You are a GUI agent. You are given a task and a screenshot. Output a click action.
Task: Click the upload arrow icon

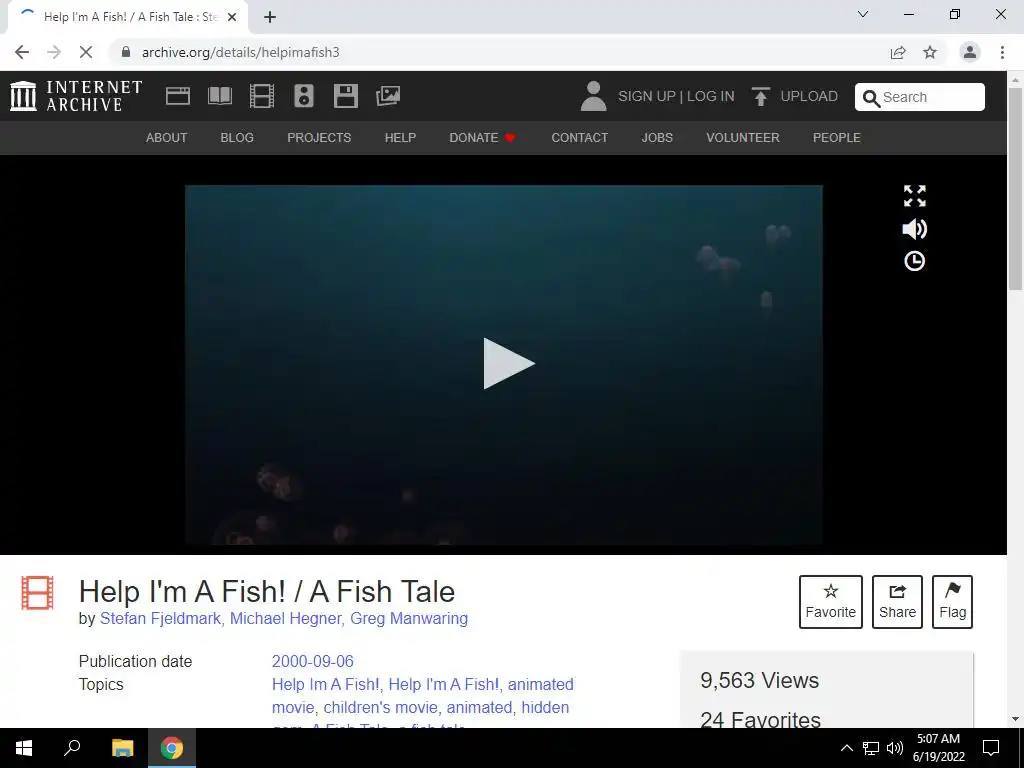(760, 96)
